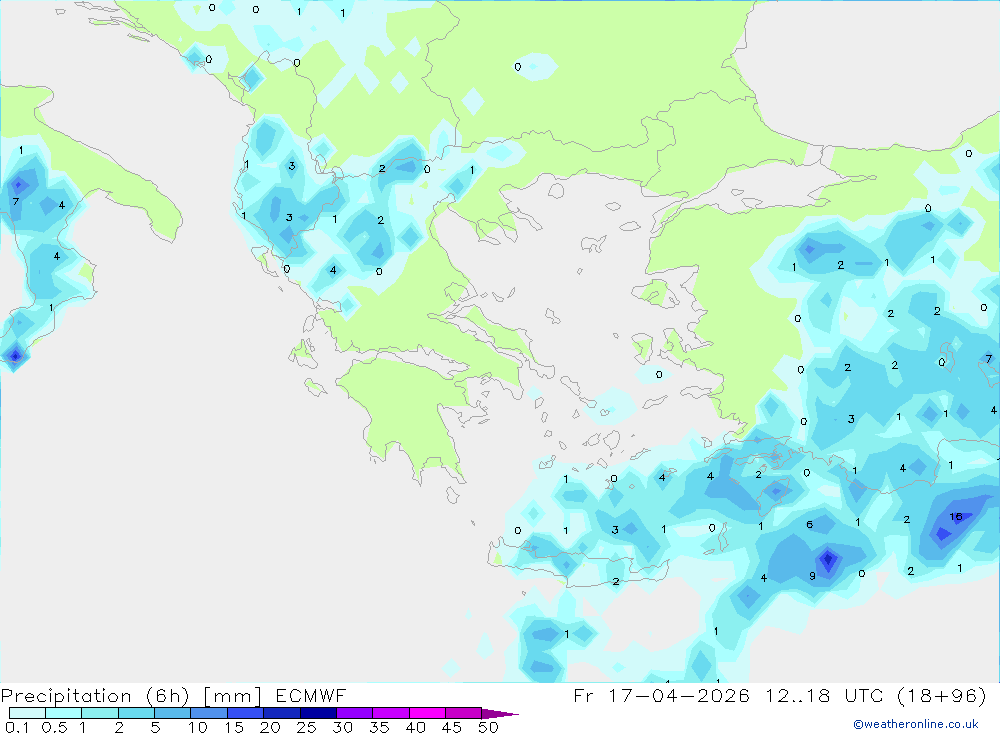Click the legend swatch between 45 and 50
Screen dimensions: 1000x733
pyautogui.click(x=464, y=713)
